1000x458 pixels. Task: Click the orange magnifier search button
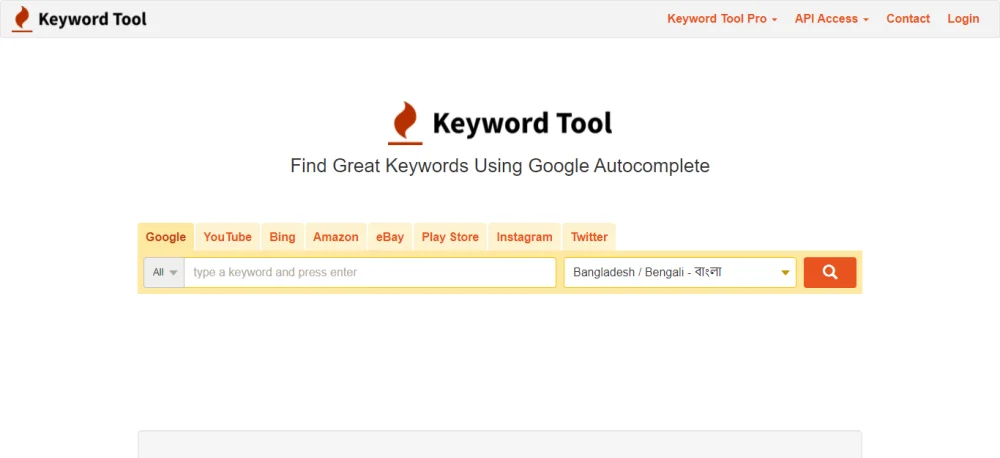(829, 272)
